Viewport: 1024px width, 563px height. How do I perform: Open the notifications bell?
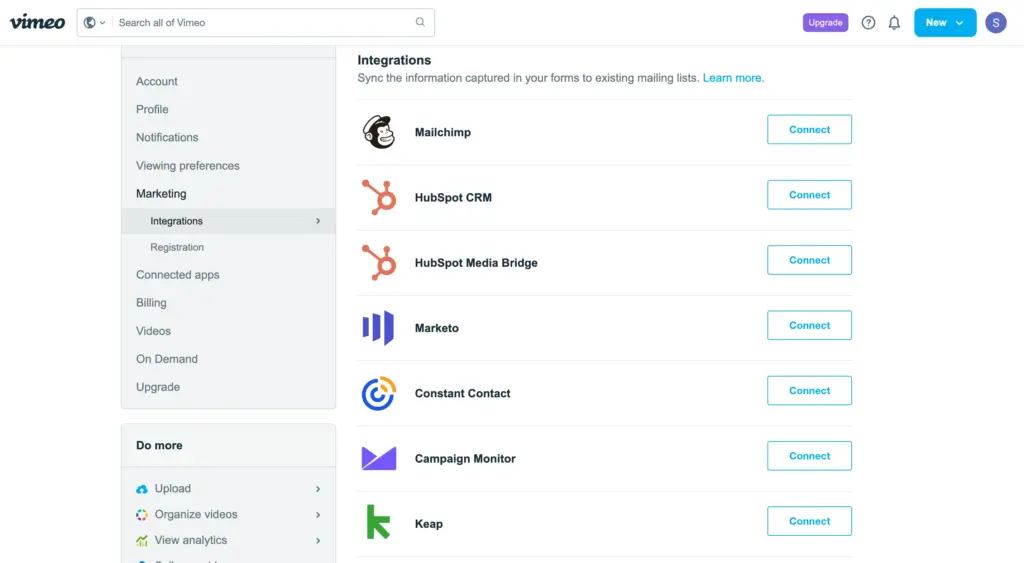point(894,23)
